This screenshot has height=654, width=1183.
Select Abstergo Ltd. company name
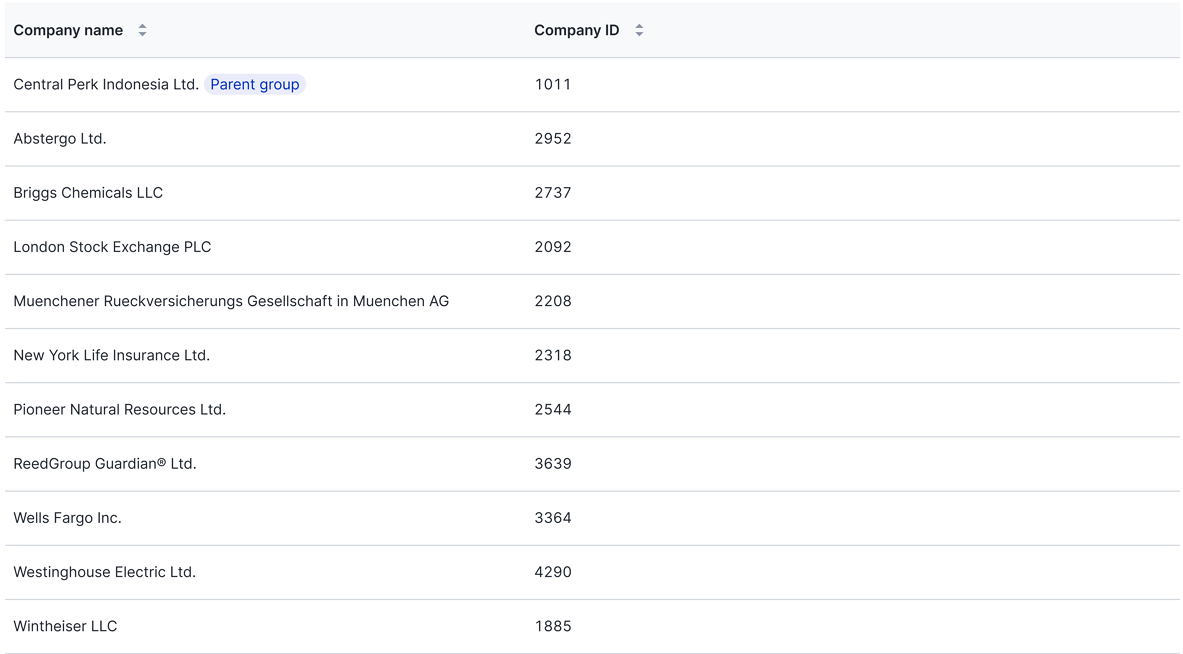pos(60,139)
